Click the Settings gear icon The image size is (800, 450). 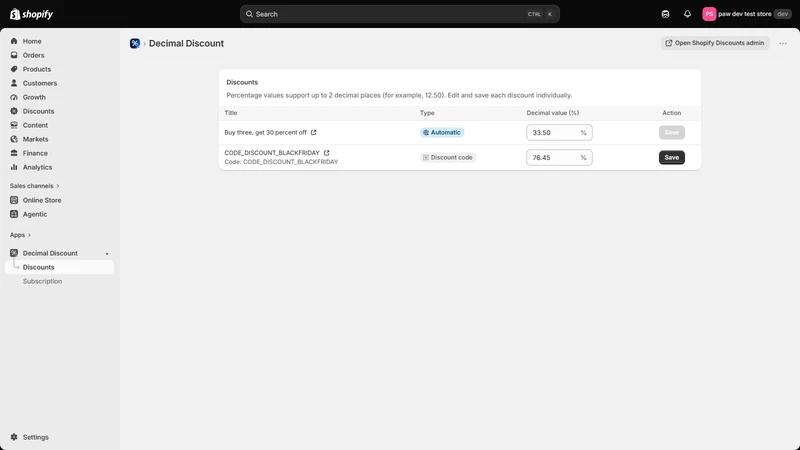(14, 437)
